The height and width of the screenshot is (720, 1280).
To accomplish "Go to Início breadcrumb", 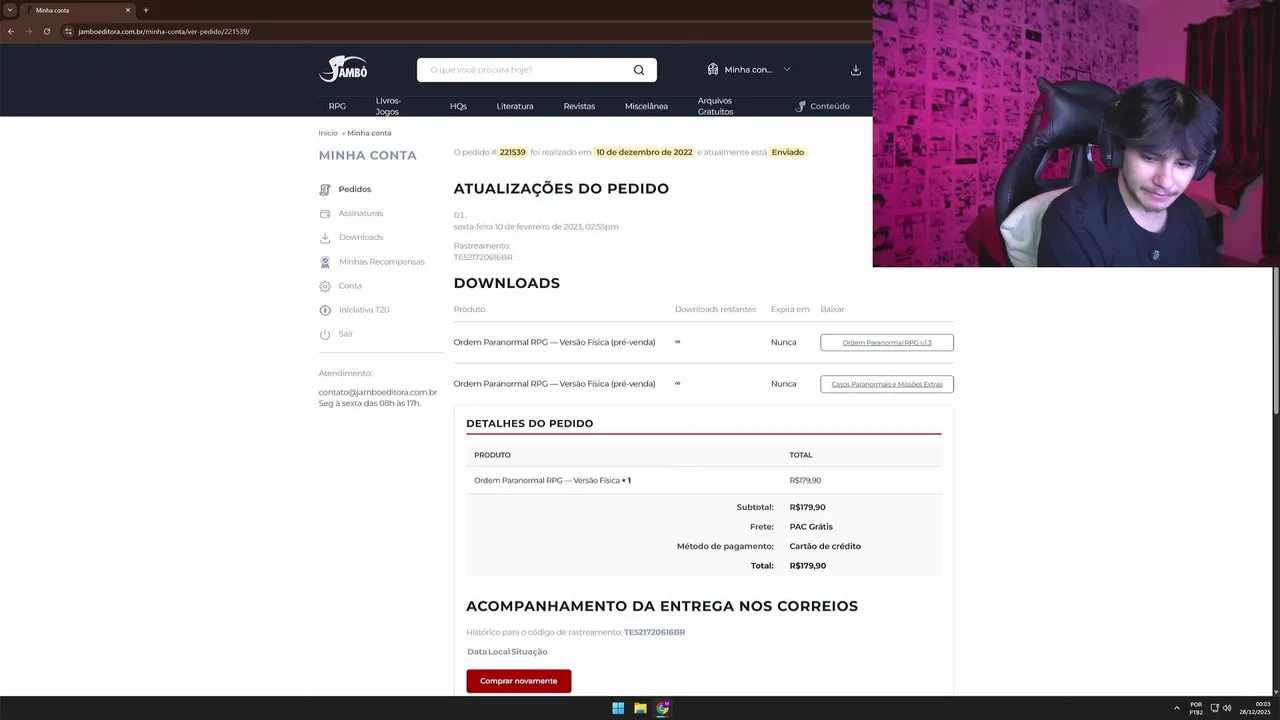I will click(328, 133).
